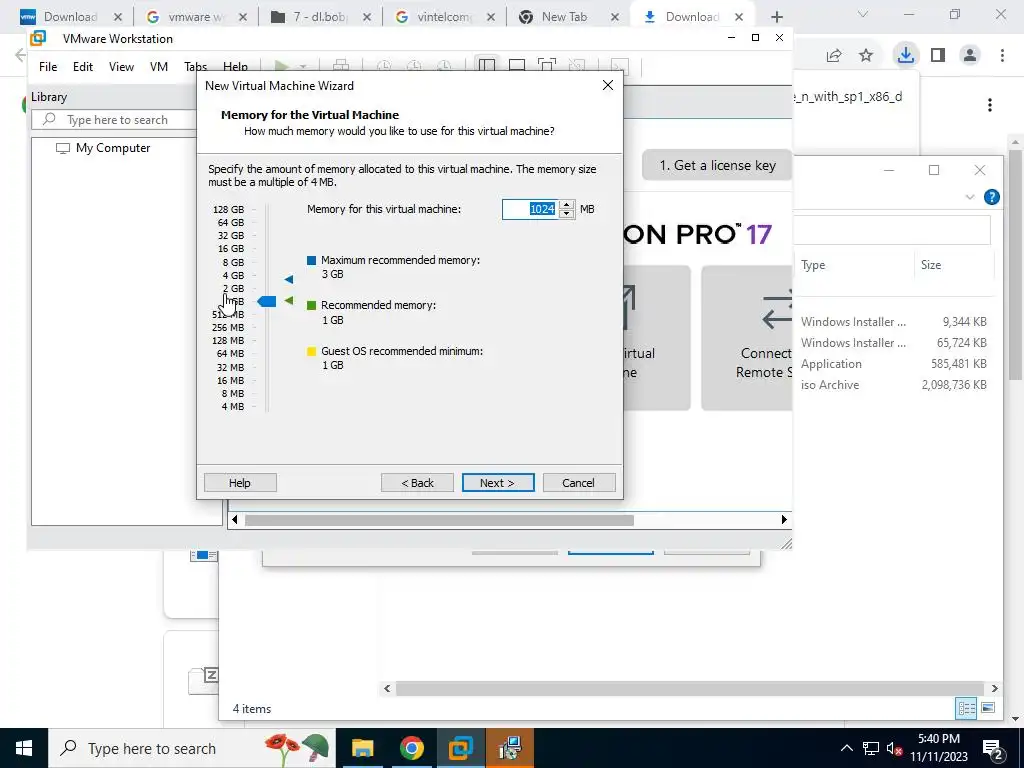
Task: Bookmark this page with the star icon
Action: (x=866, y=56)
